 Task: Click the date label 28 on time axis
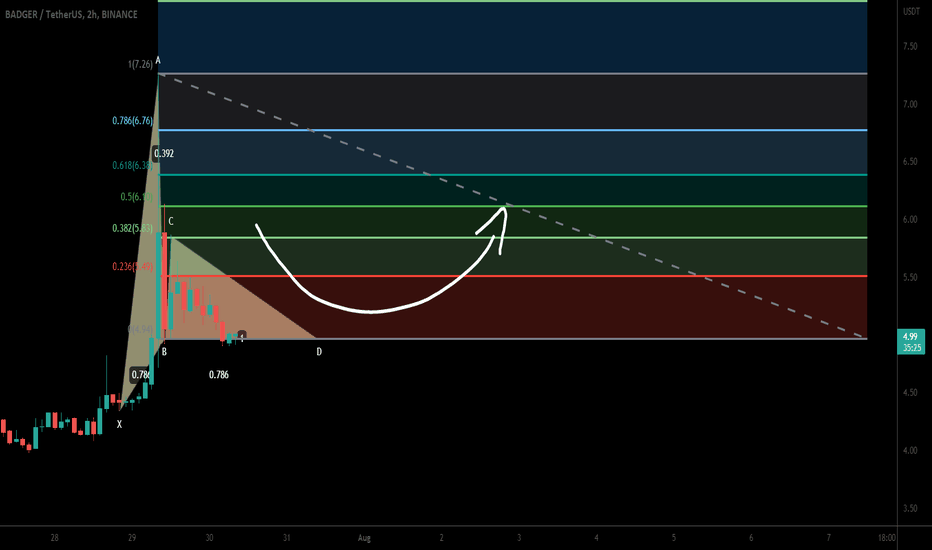[x=55, y=538]
